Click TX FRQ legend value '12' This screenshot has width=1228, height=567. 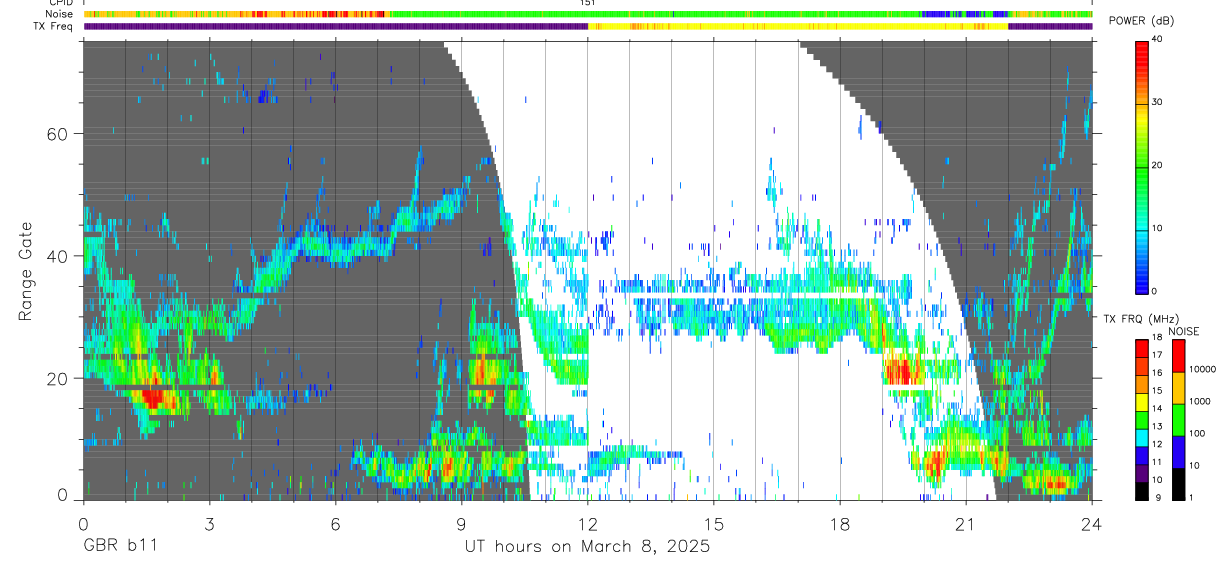[x=1158, y=444]
